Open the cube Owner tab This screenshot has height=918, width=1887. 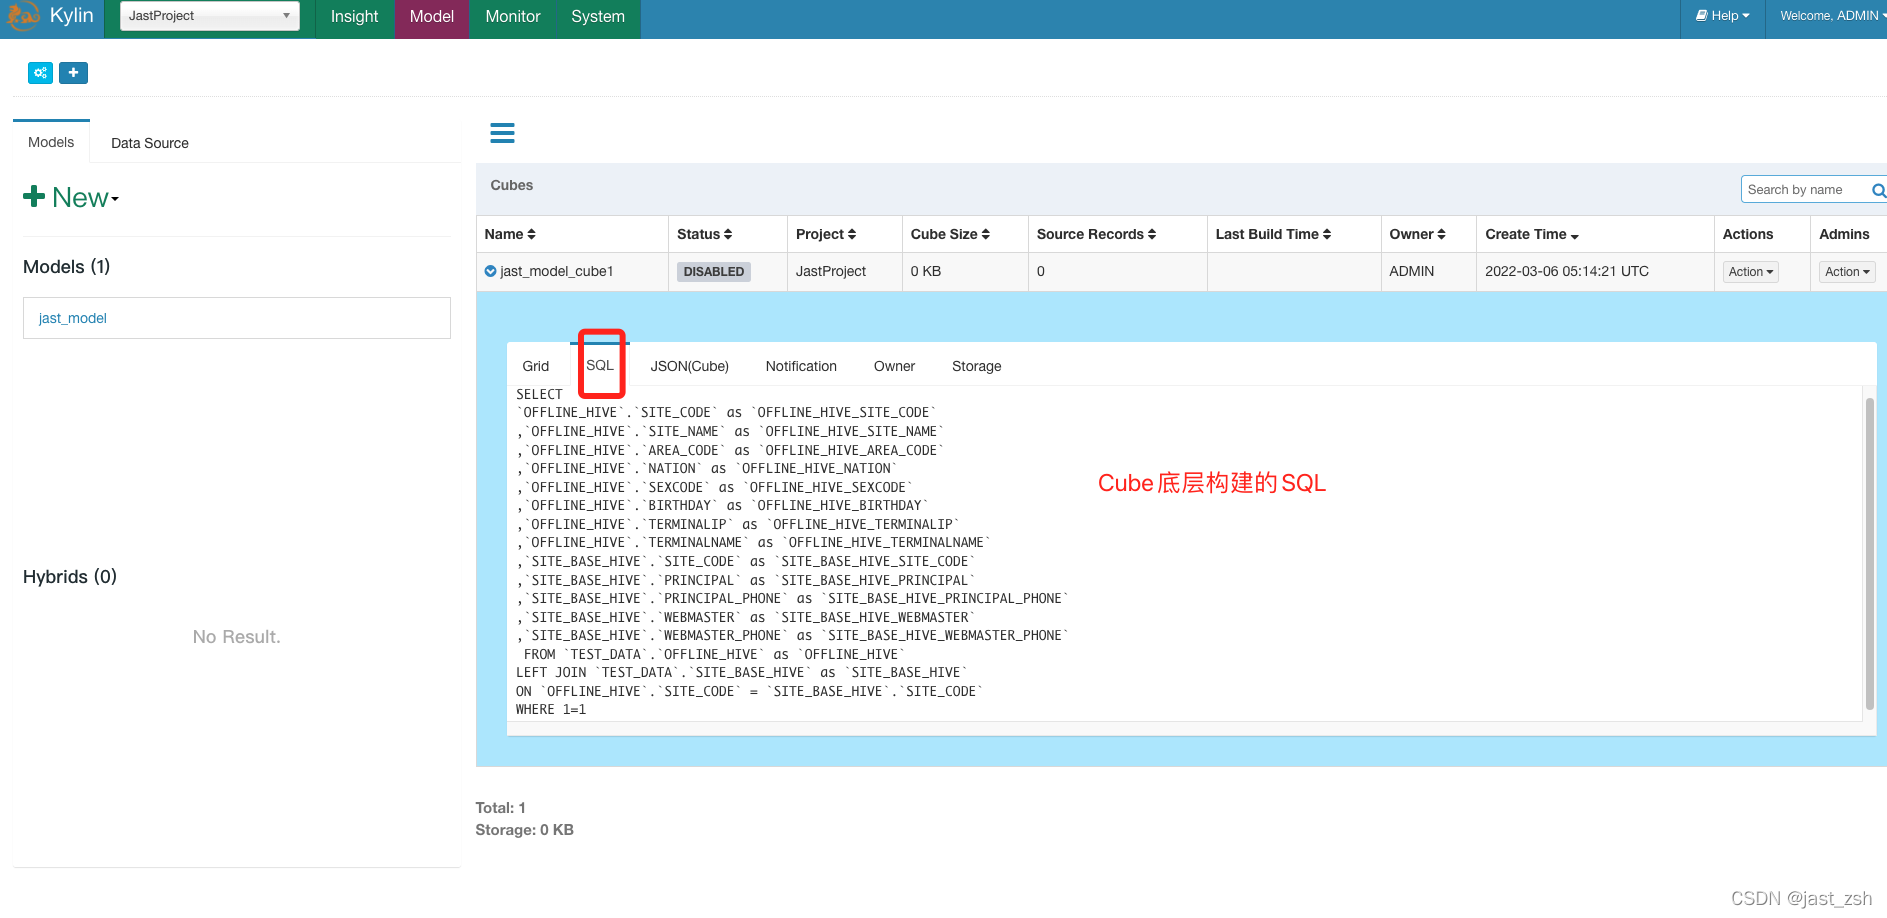pyautogui.click(x=894, y=366)
